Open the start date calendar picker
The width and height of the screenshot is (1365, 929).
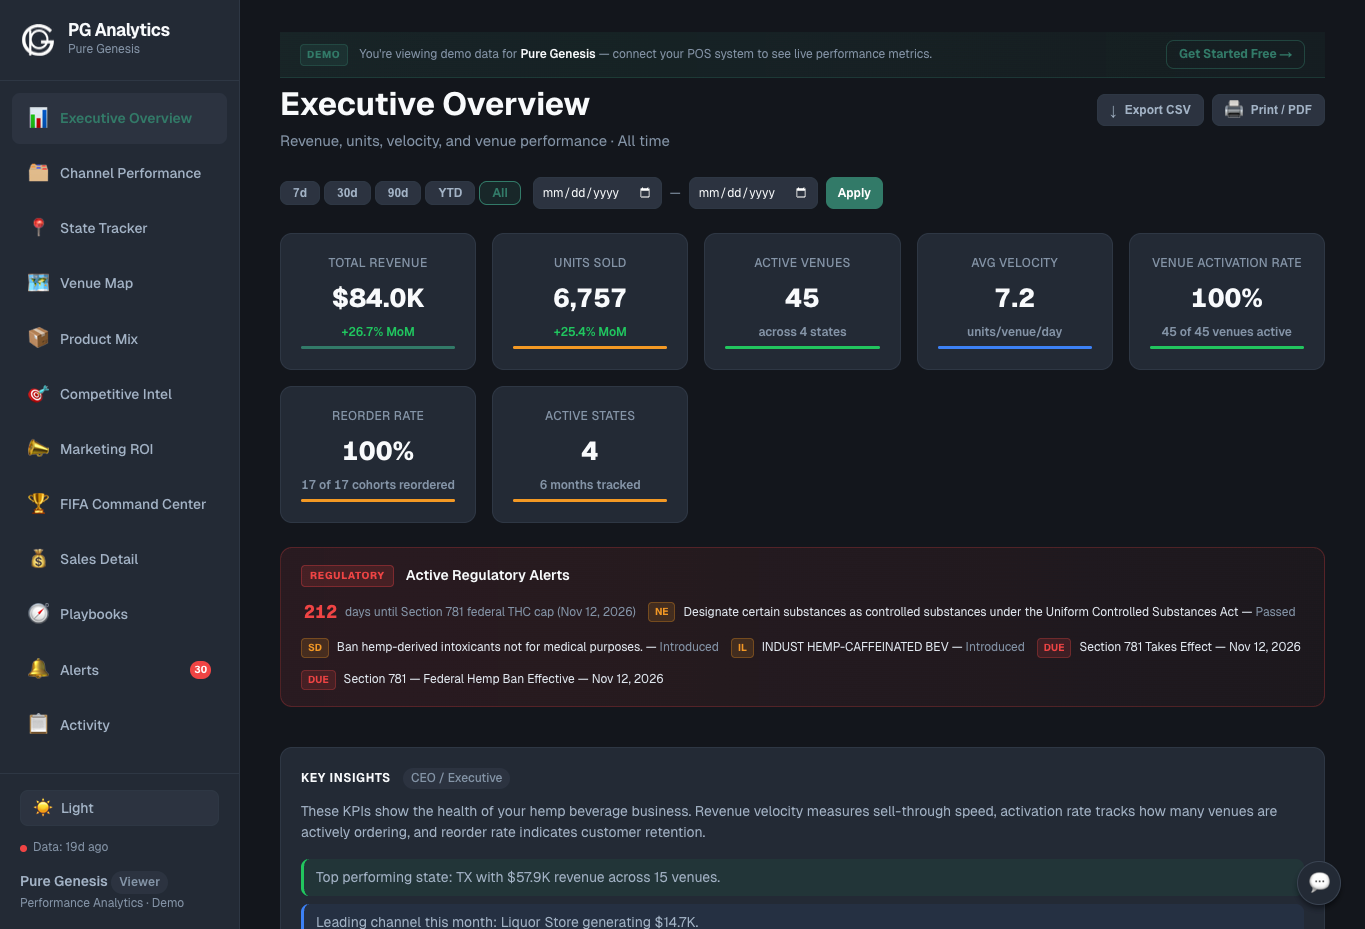tap(647, 192)
